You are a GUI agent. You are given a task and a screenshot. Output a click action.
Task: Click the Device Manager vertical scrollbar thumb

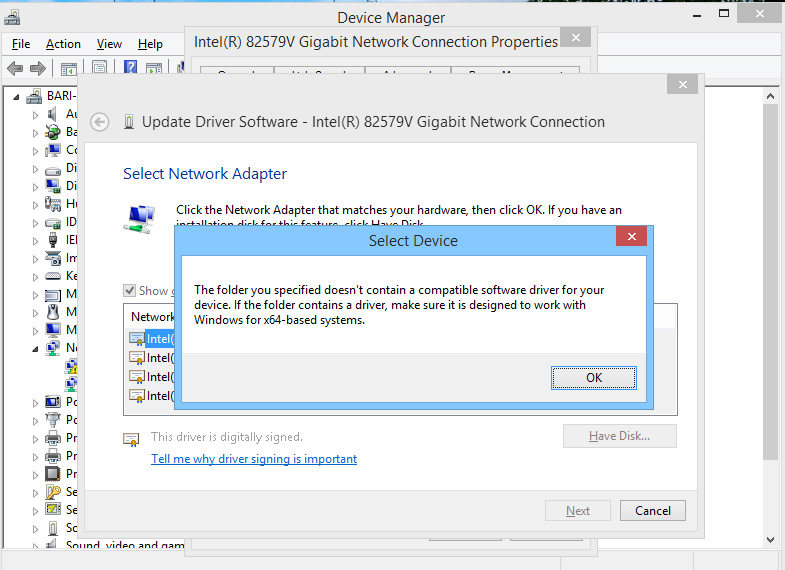click(x=770, y=282)
